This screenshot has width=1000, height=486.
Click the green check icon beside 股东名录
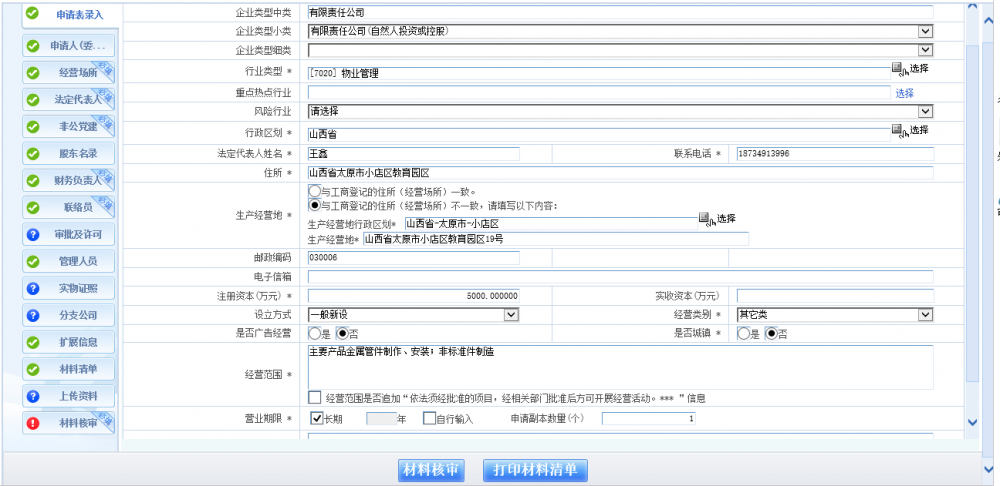point(33,154)
